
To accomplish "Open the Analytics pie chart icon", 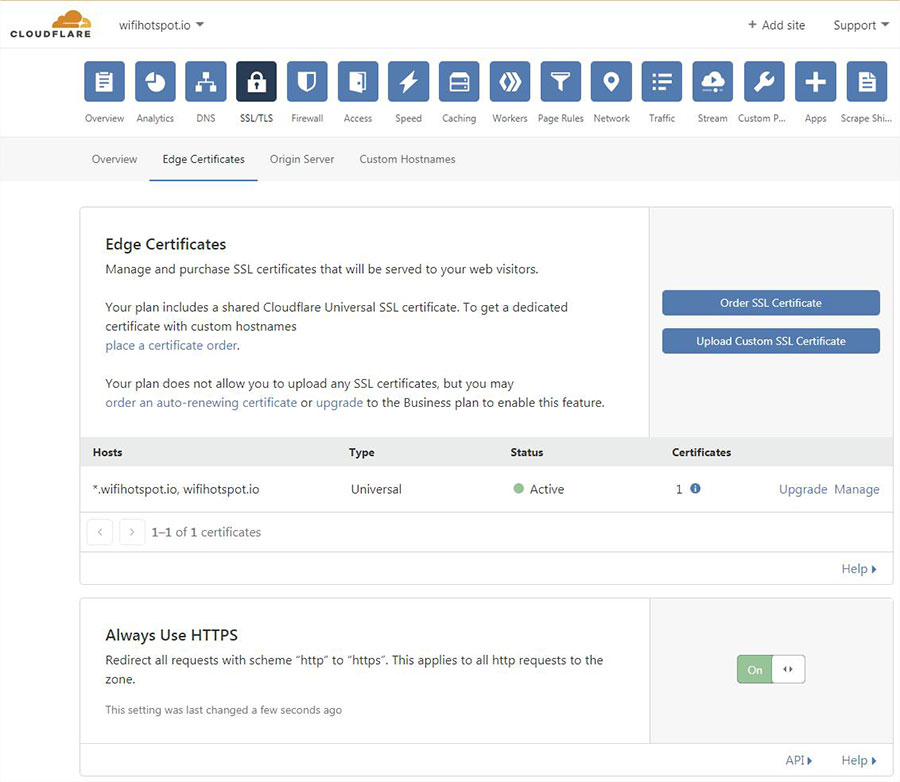I will pyautogui.click(x=155, y=82).
